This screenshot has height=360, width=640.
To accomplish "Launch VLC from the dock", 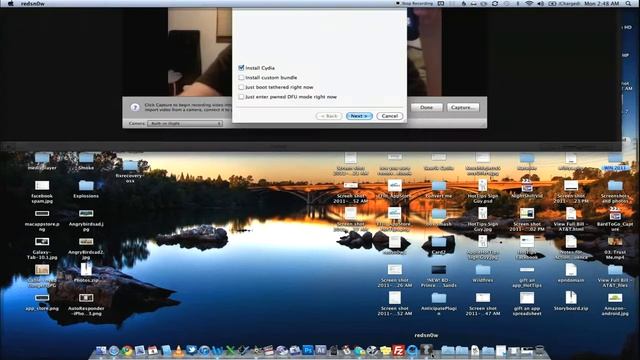I will coord(178,350).
